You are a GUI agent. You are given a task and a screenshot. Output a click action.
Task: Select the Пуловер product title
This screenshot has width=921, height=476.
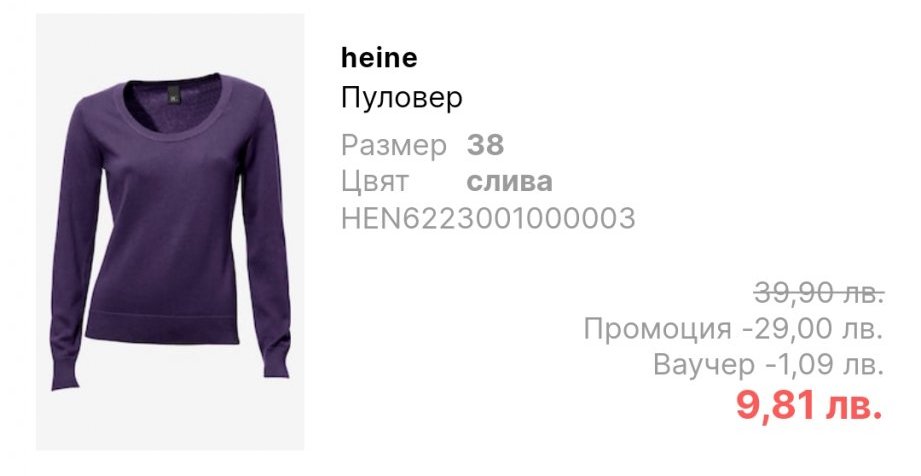click(x=402, y=98)
